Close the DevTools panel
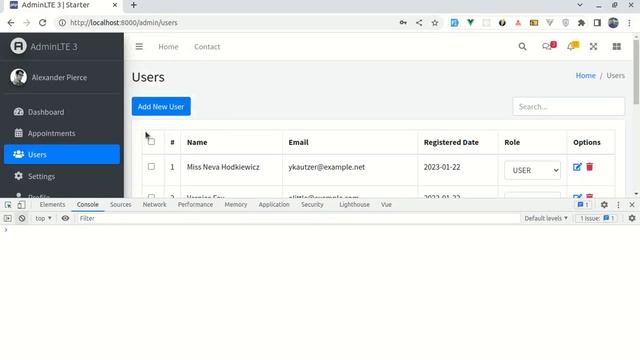 (x=632, y=204)
